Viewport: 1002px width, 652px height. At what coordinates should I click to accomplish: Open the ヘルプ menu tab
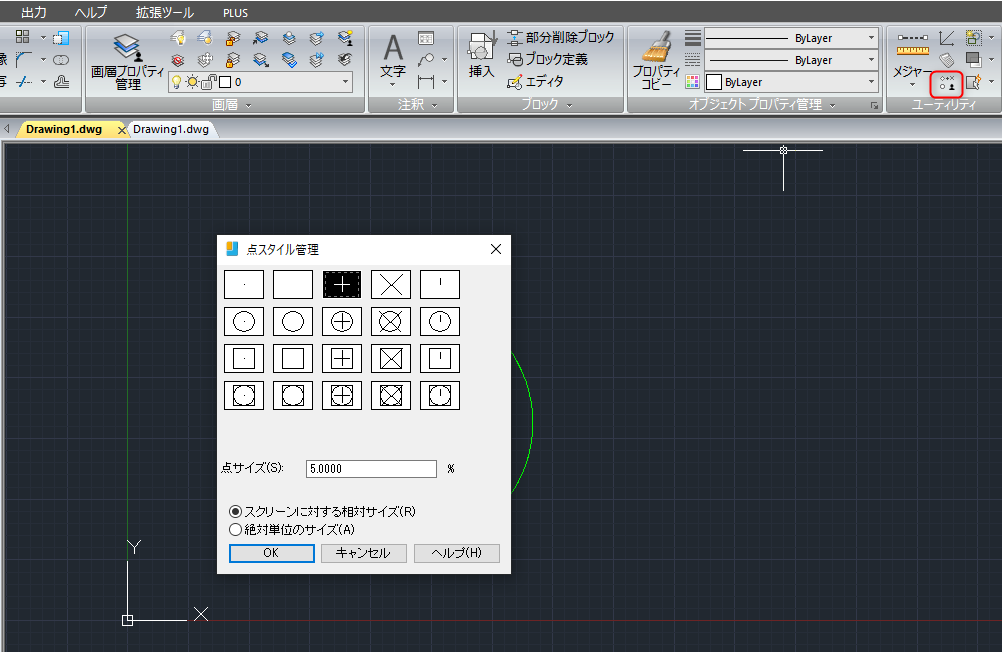(90, 13)
